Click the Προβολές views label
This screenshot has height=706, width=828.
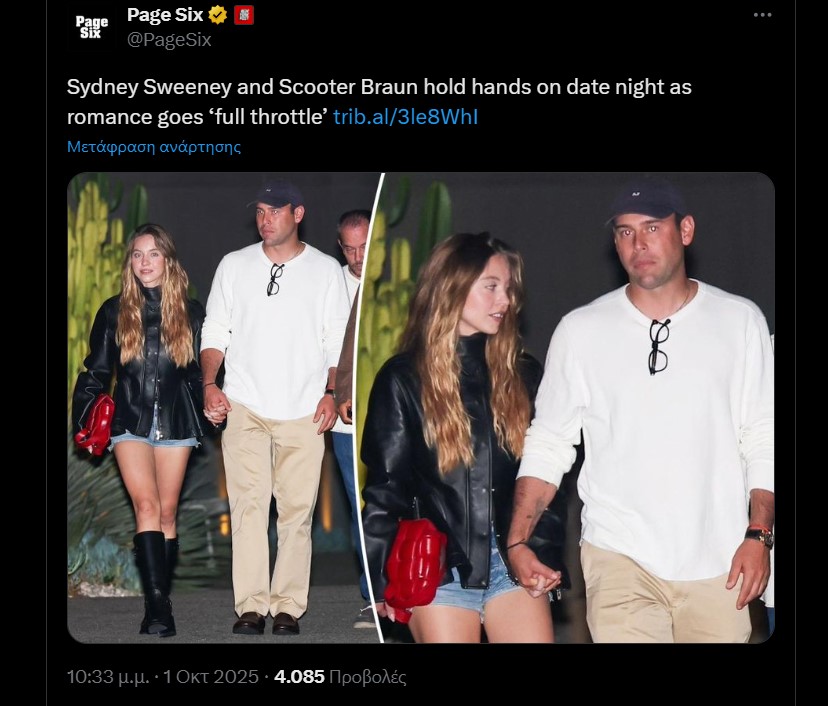[368, 677]
